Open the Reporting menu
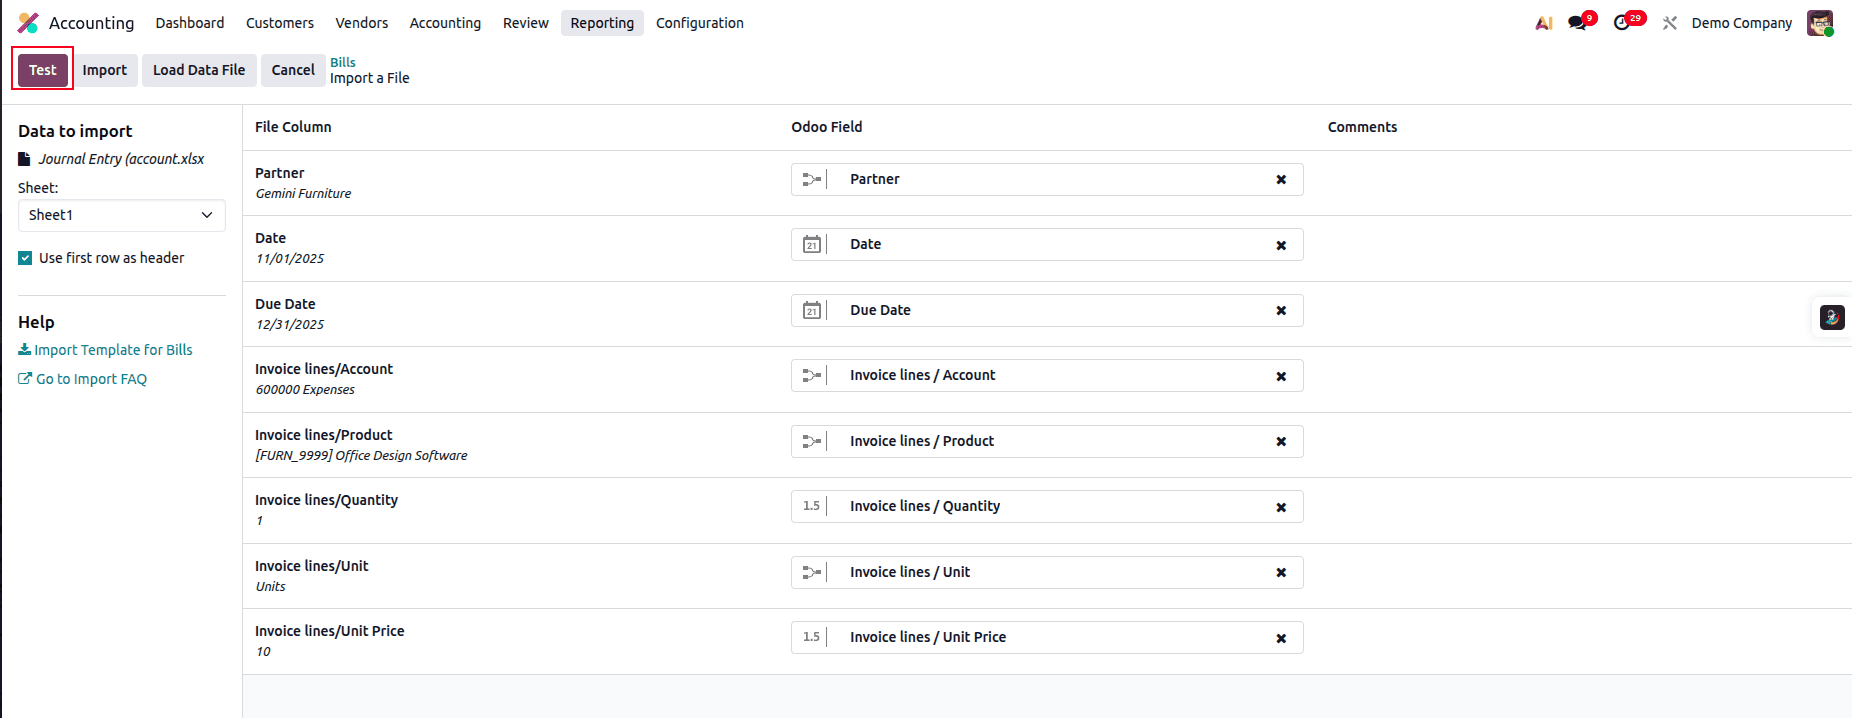 pyautogui.click(x=602, y=23)
